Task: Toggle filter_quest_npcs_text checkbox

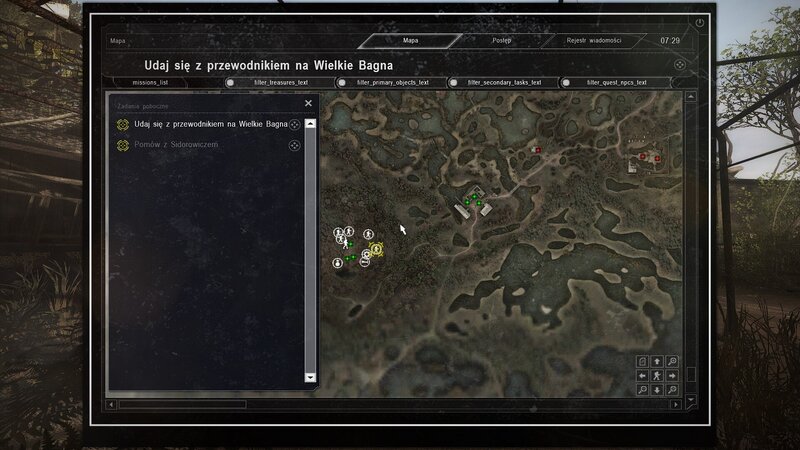Action: 566,83
